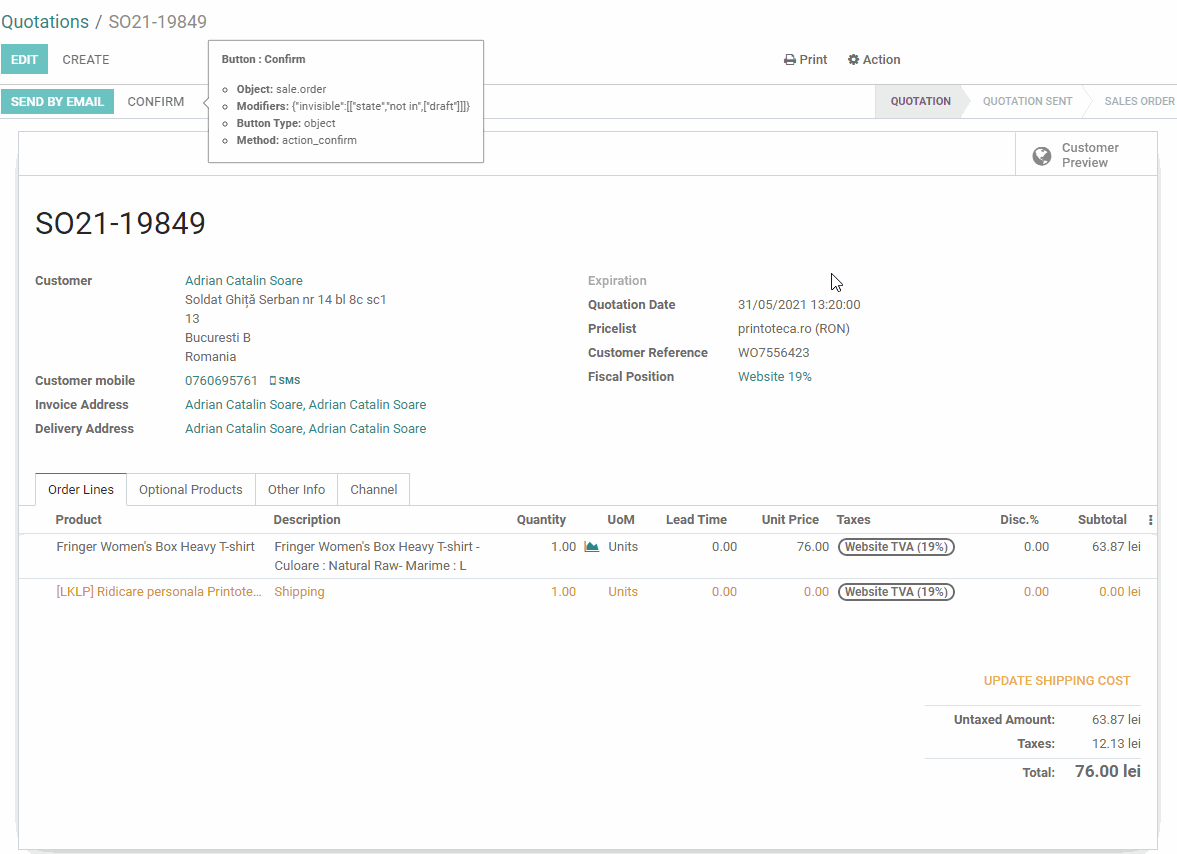This screenshot has width=1177, height=854.
Task: Click the Customer Preview globe icon
Action: pos(1041,156)
